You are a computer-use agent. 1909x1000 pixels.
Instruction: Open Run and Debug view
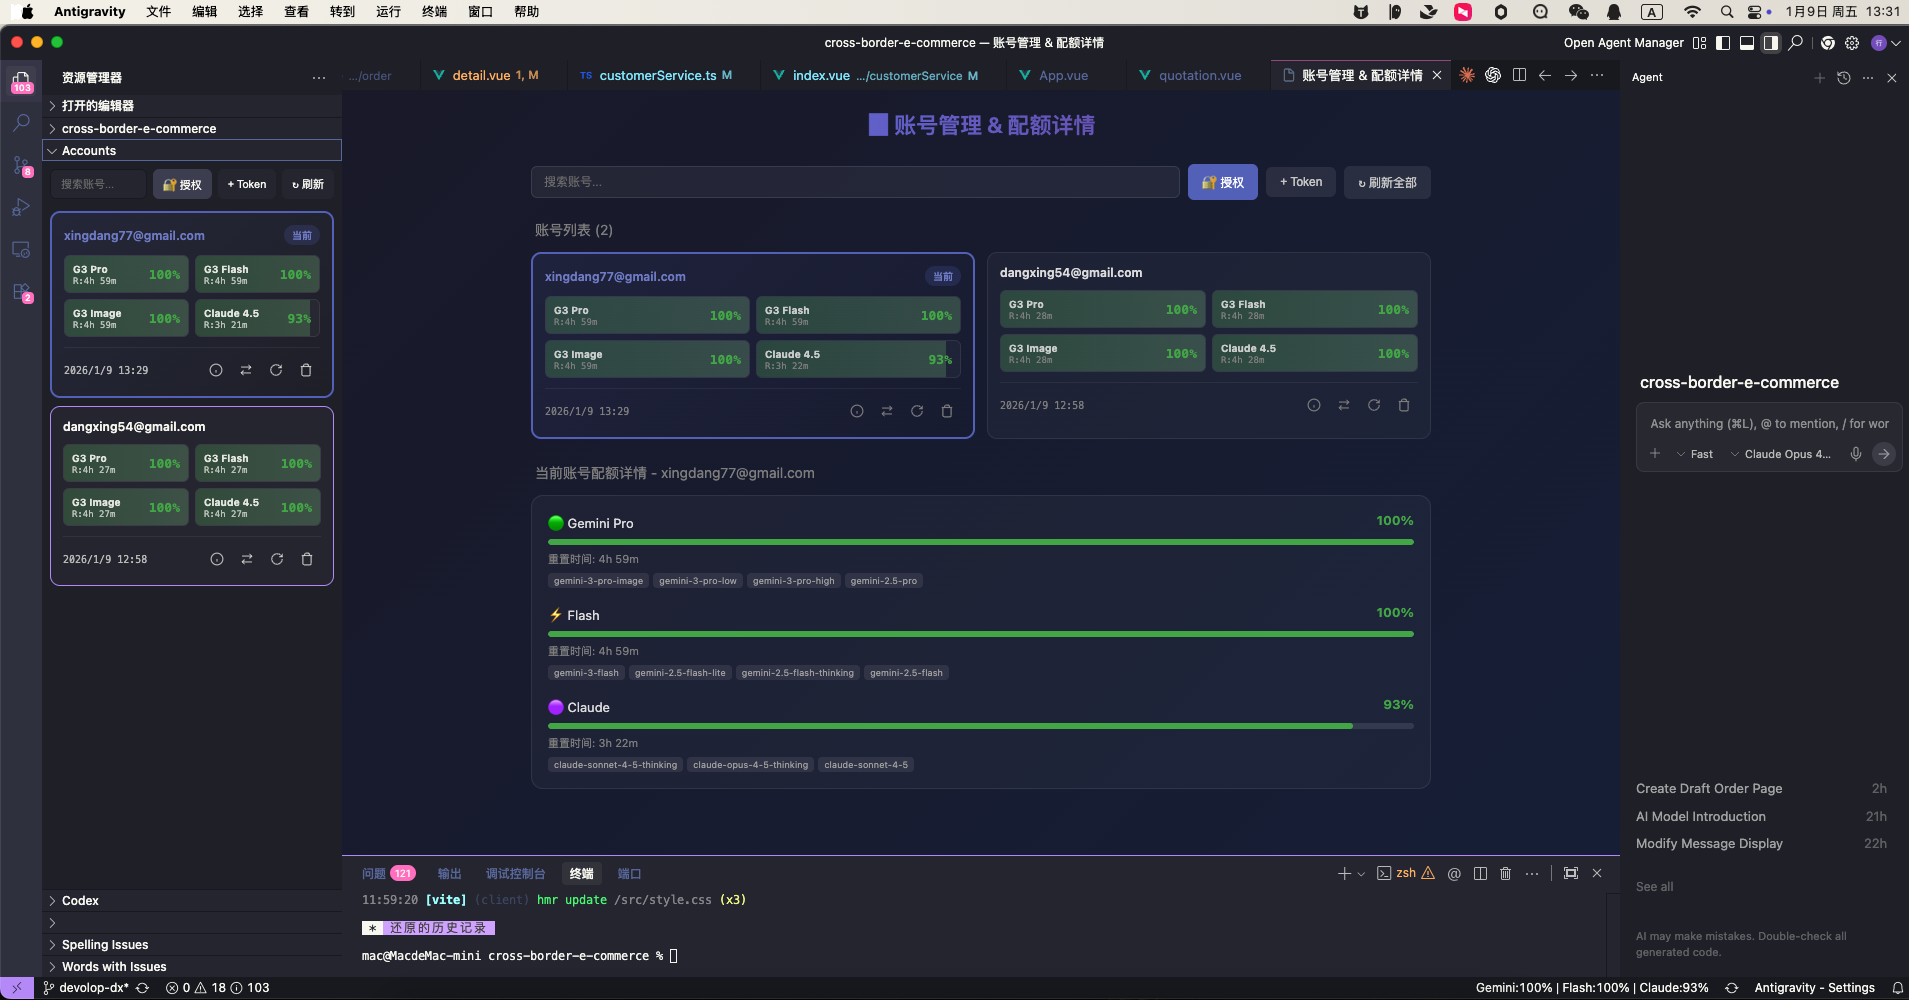coord(21,207)
